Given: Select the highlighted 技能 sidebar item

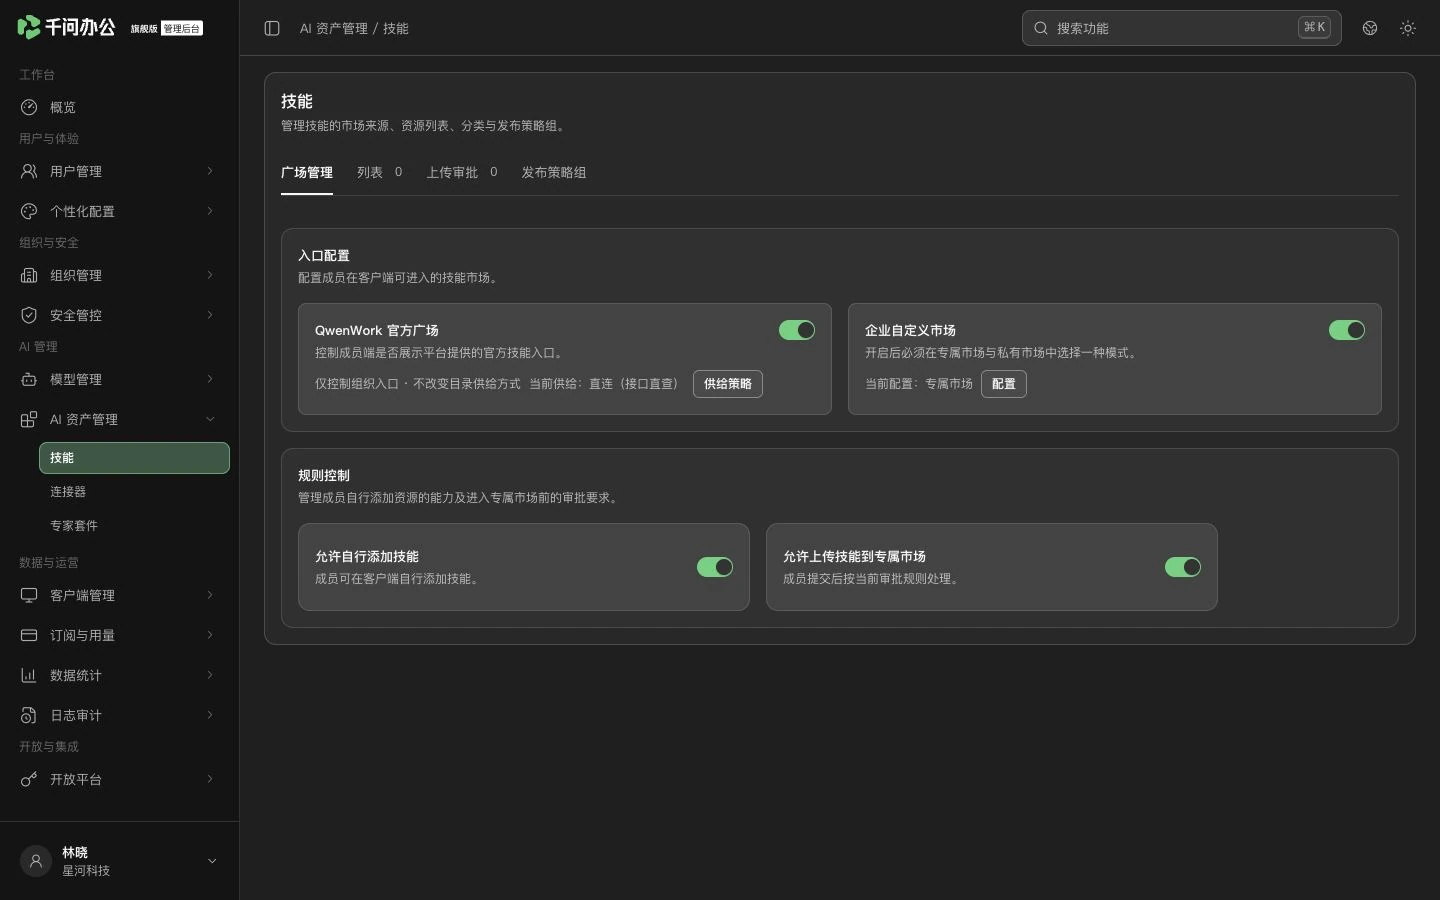Looking at the screenshot, I should tap(134, 458).
